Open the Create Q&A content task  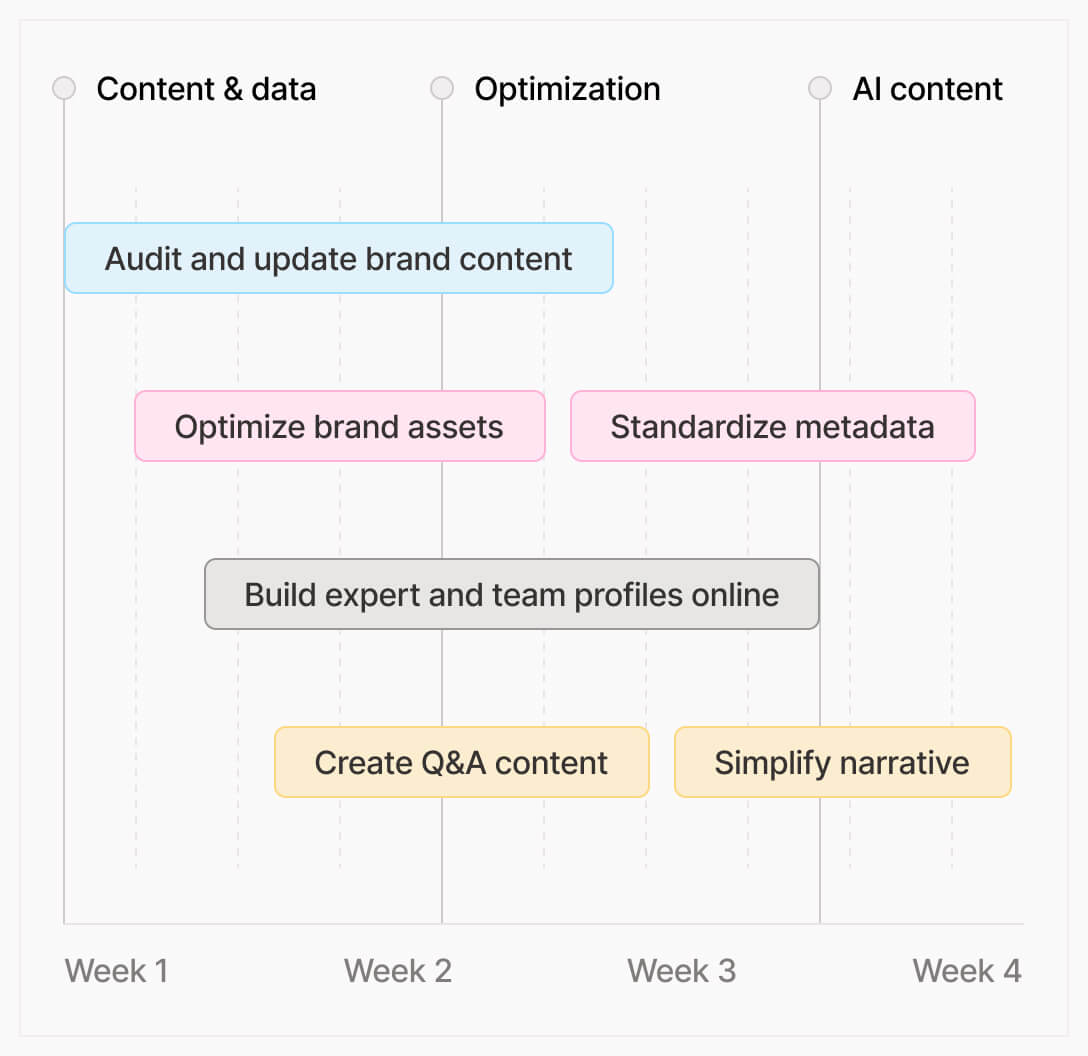461,763
